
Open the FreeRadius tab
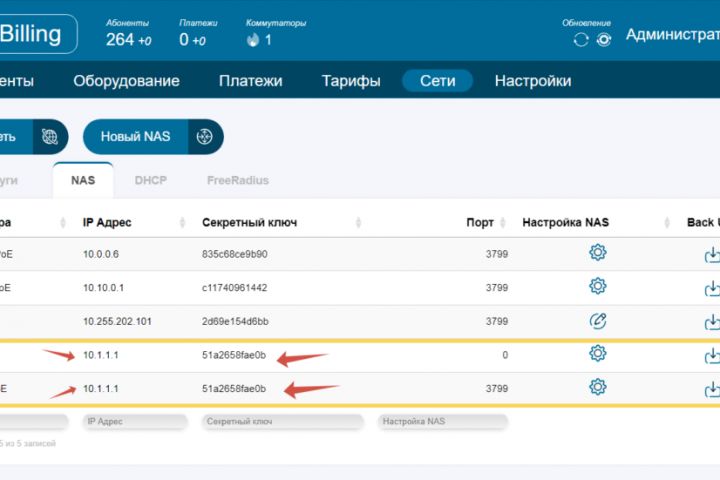point(237,181)
